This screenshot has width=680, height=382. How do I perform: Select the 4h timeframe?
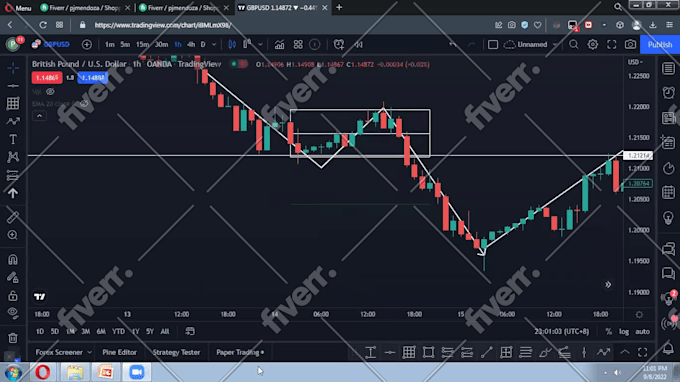pyautogui.click(x=191, y=44)
